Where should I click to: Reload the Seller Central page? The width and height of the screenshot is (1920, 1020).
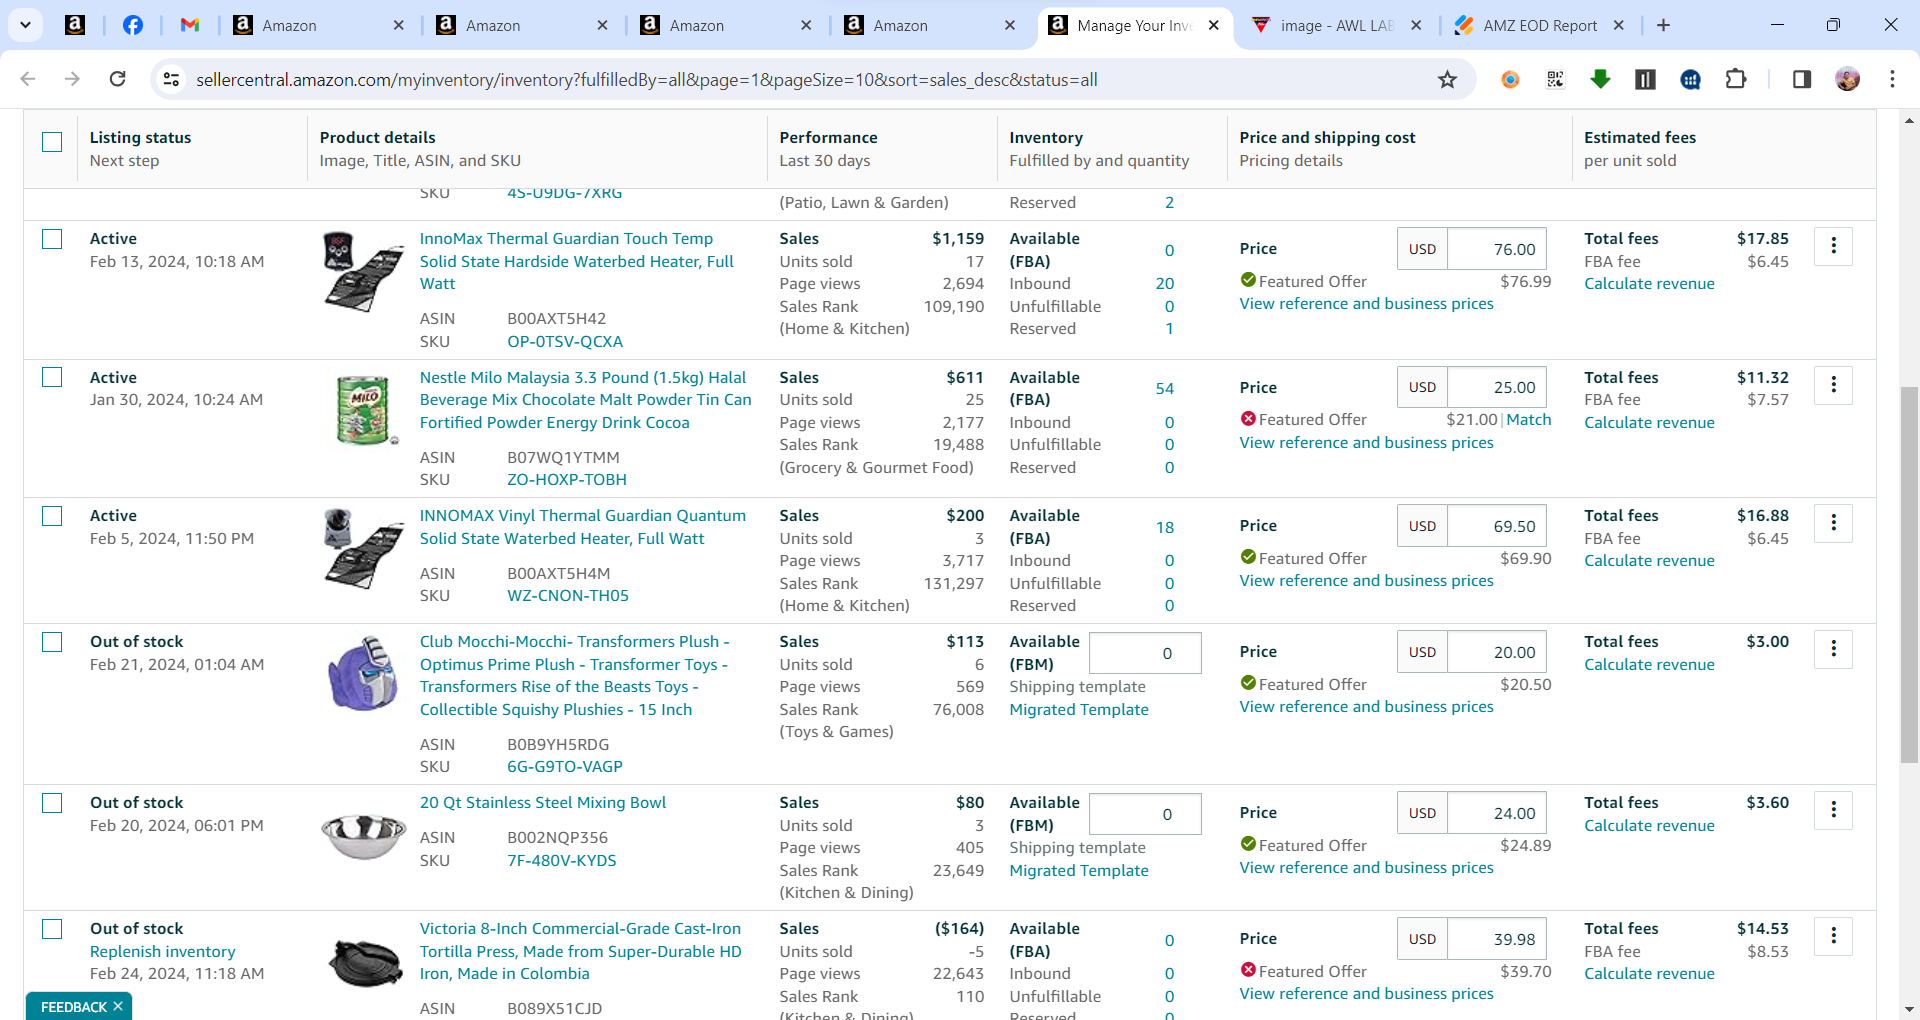click(117, 79)
